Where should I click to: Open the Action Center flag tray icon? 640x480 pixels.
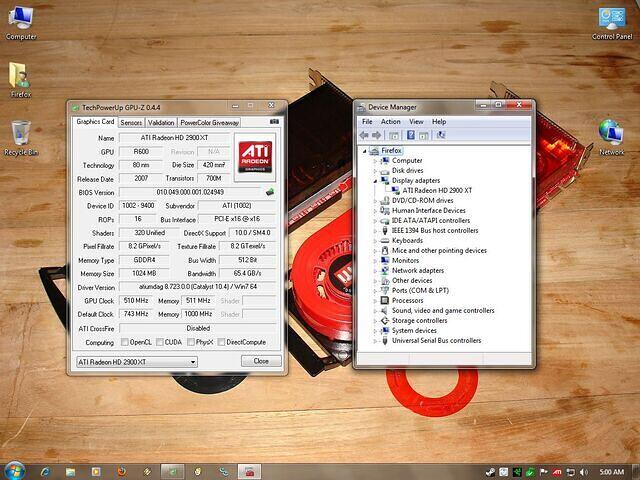click(x=544, y=472)
